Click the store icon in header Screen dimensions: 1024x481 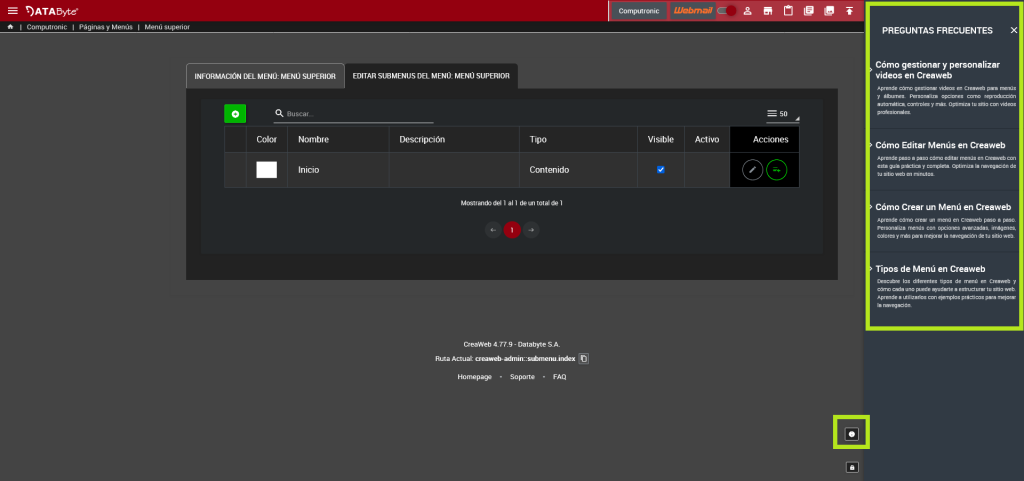(767, 11)
